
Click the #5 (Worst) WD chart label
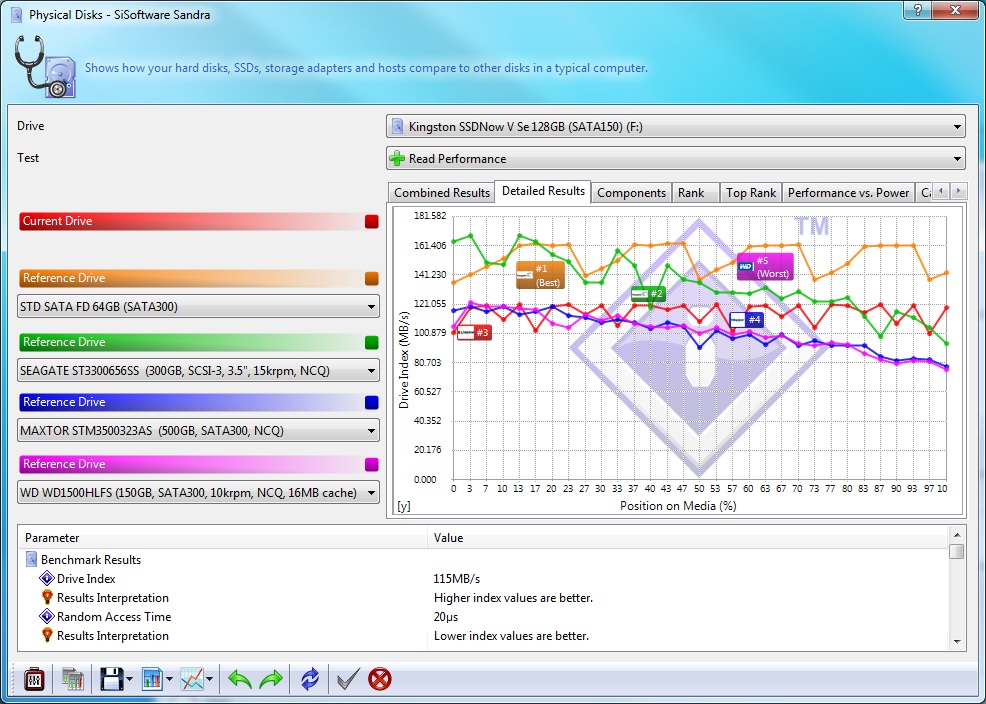pos(765,267)
